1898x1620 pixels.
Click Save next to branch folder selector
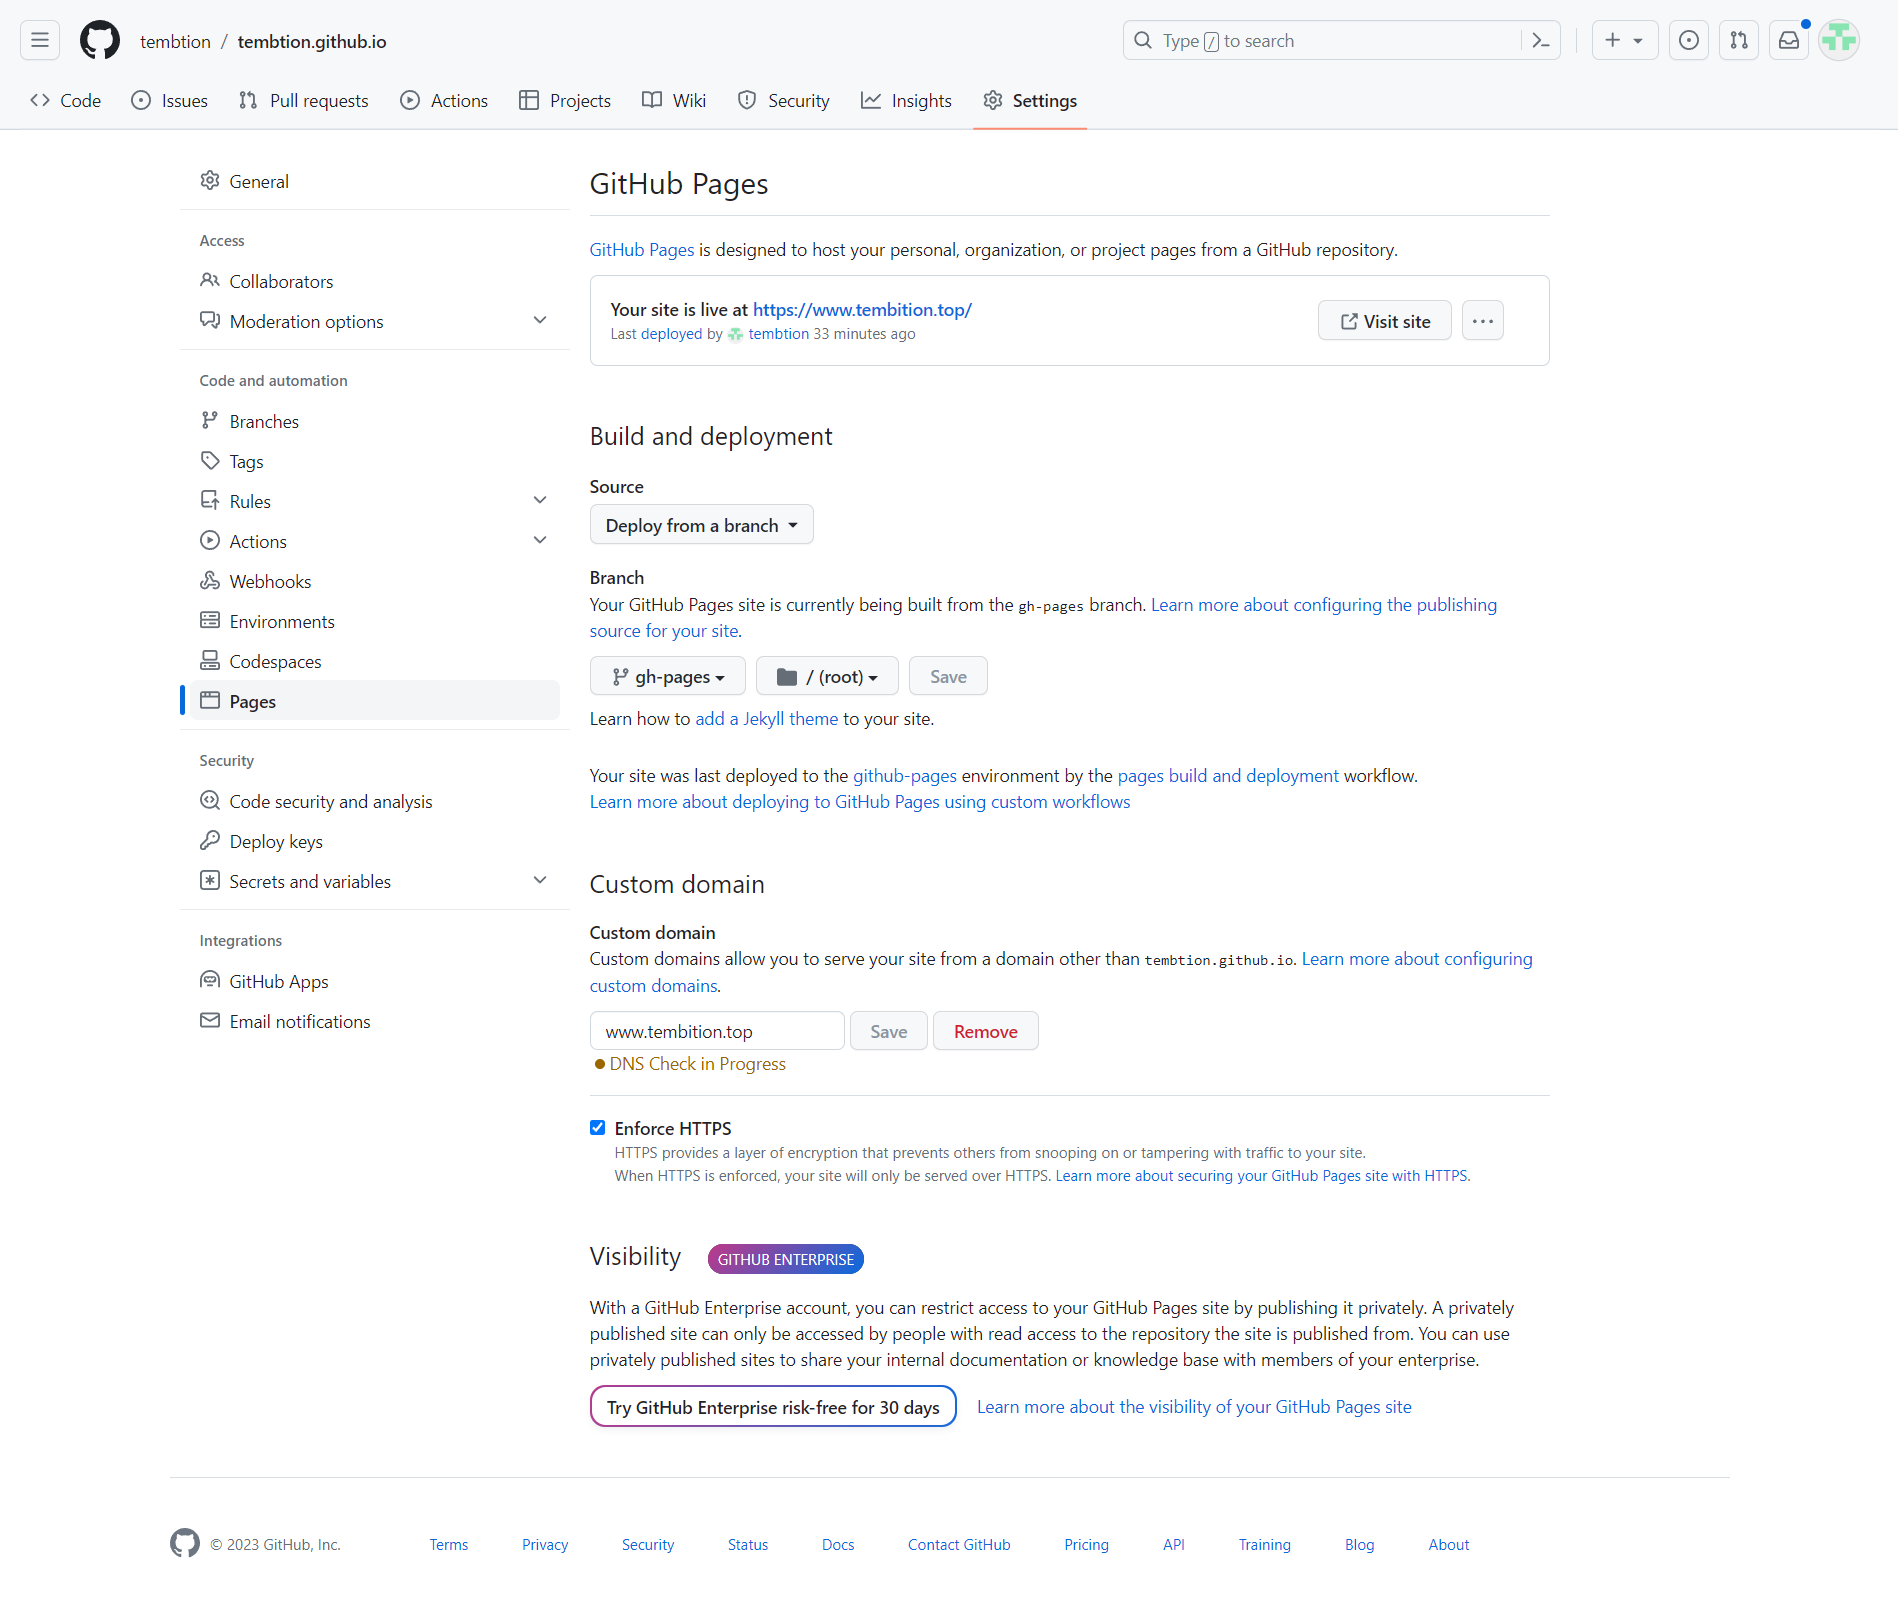point(948,677)
